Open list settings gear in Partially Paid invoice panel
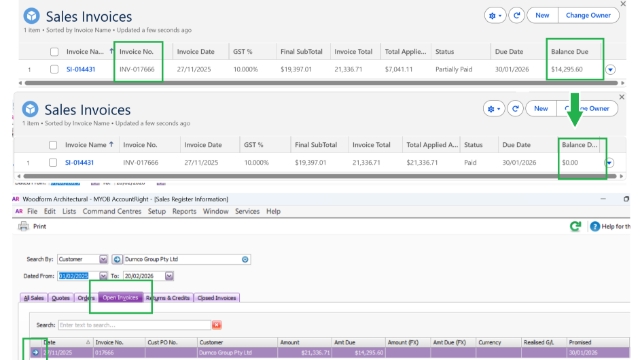 pyautogui.click(x=495, y=16)
